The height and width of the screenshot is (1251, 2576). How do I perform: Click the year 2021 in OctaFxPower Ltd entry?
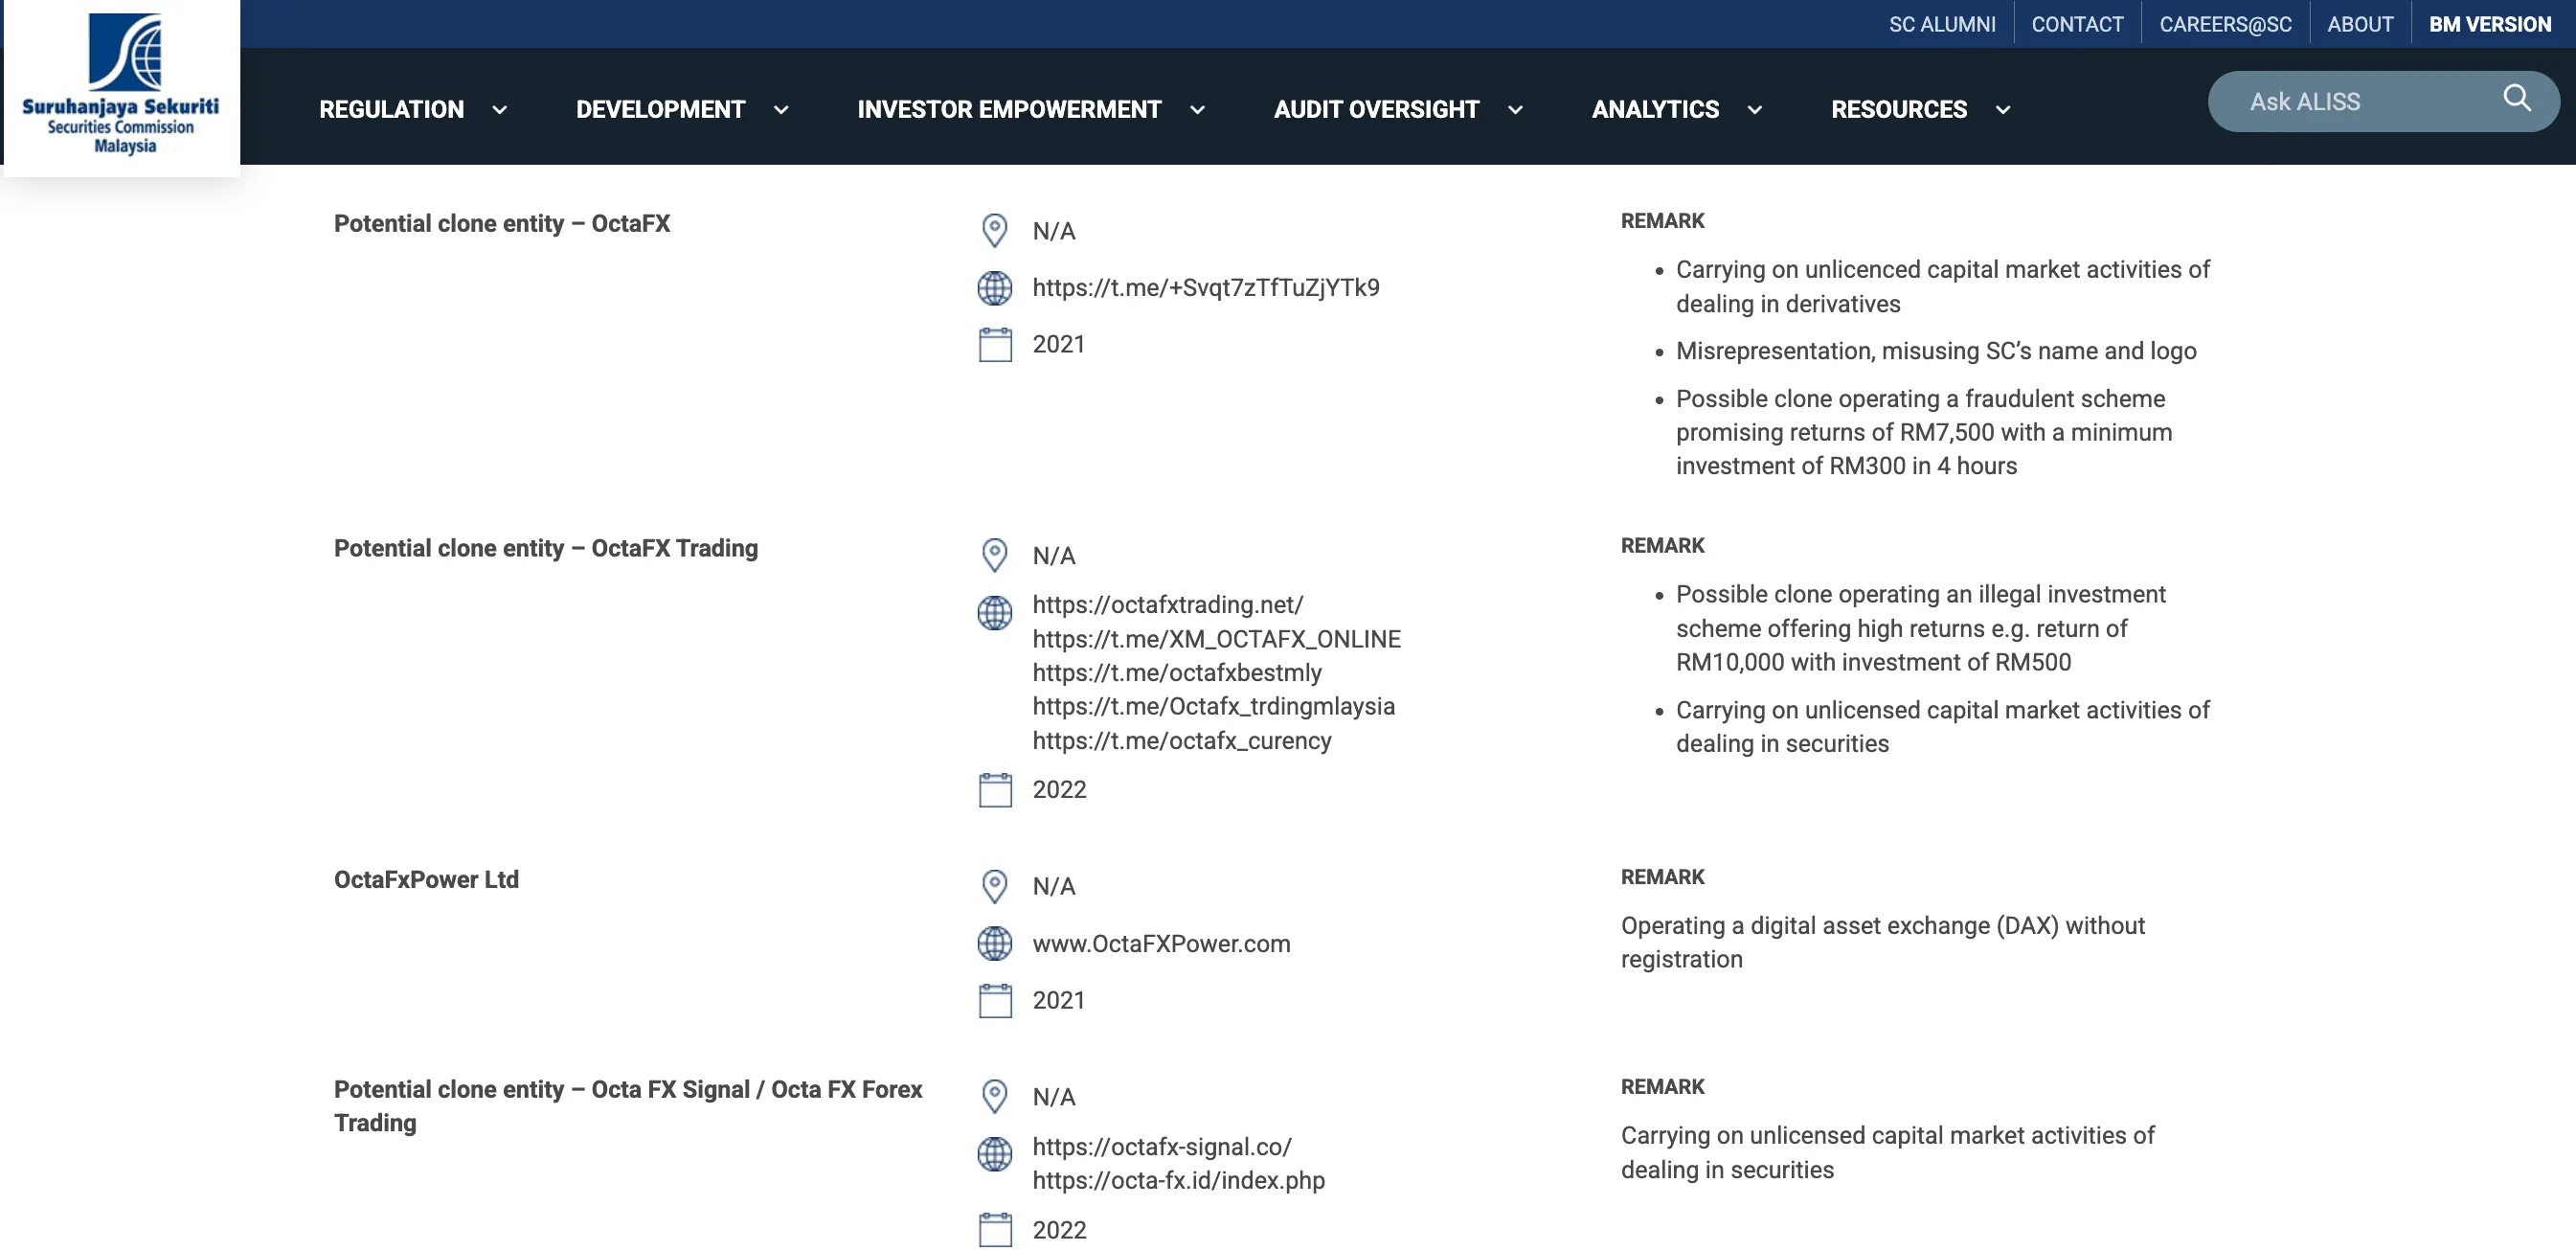click(x=1058, y=1000)
